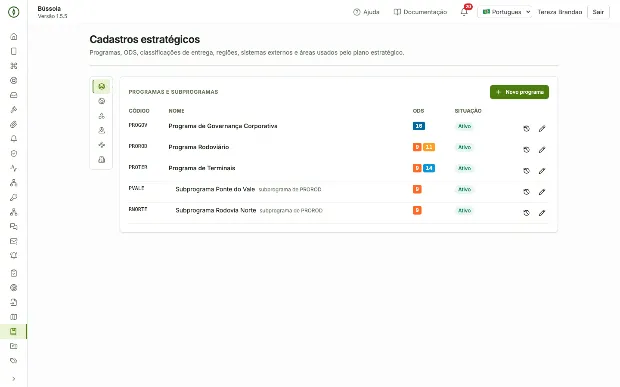The width and height of the screenshot is (620, 387).
Task: Click circular-arrow icon for Programa de Governança Corporativa
Action: click(x=526, y=129)
